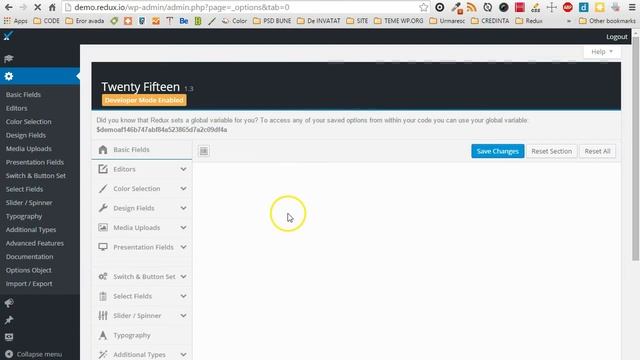The width and height of the screenshot is (640, 360).
Task: Expand the Media Uploads section chevron
Action: [183, 227]
